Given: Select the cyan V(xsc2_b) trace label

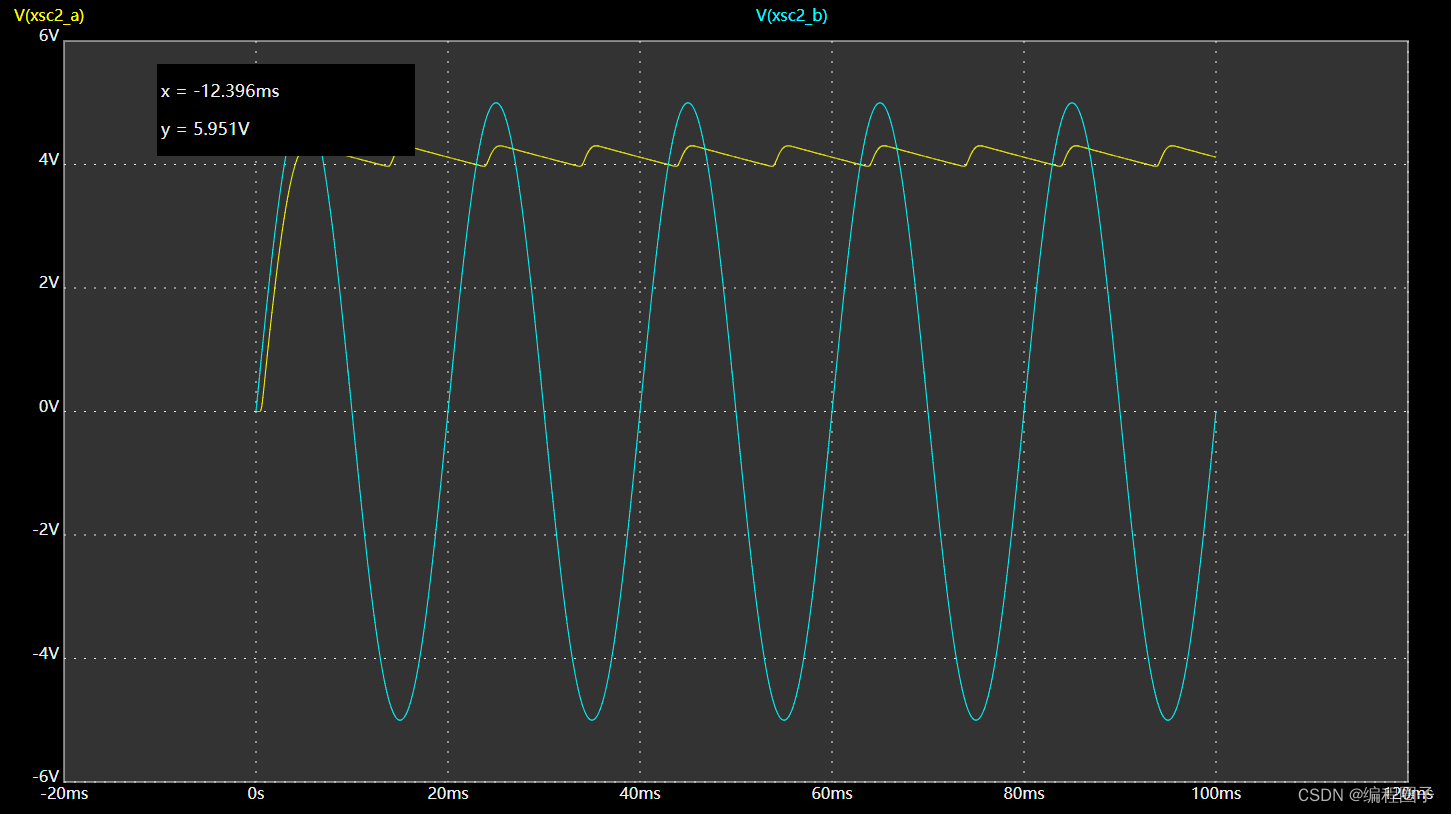Looking at the screenshot, I should 791,15.
